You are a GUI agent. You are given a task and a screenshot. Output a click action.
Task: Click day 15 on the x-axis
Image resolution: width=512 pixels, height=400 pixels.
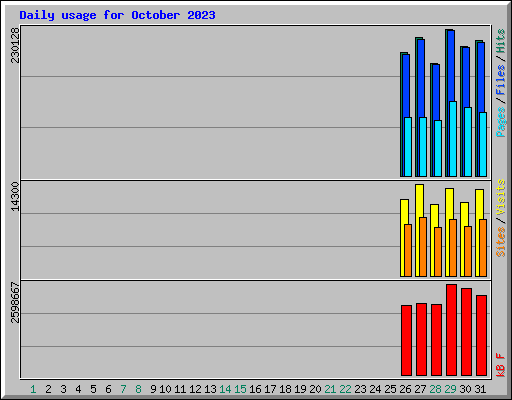pos(240,389)
